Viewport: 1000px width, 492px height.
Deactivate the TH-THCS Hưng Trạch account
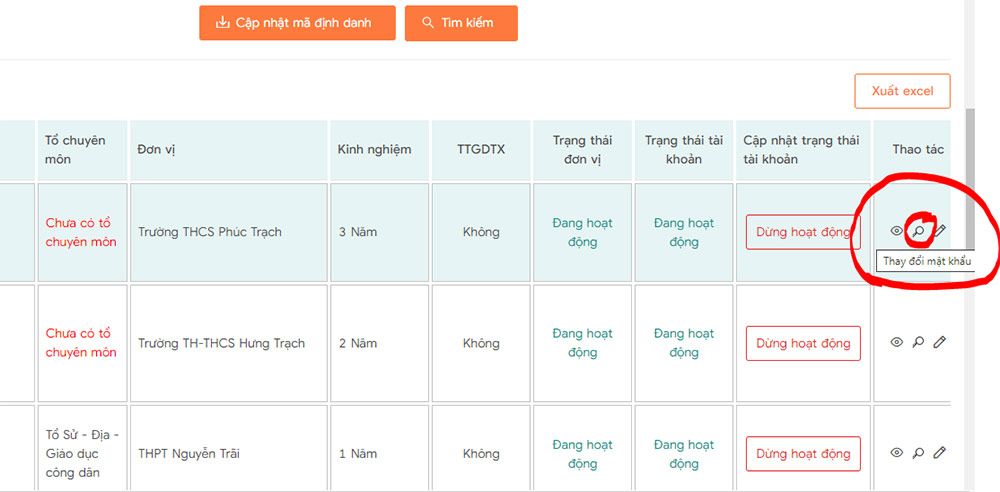click(803, 343)
